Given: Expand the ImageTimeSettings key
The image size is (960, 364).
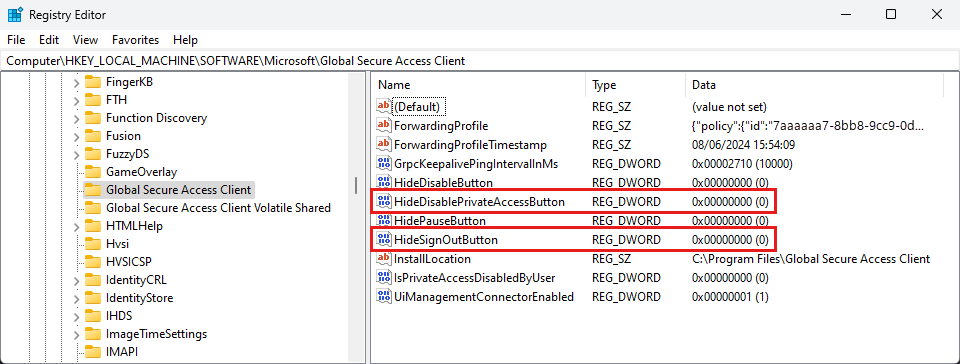Looking at the screenshot, I should (77, 335).
